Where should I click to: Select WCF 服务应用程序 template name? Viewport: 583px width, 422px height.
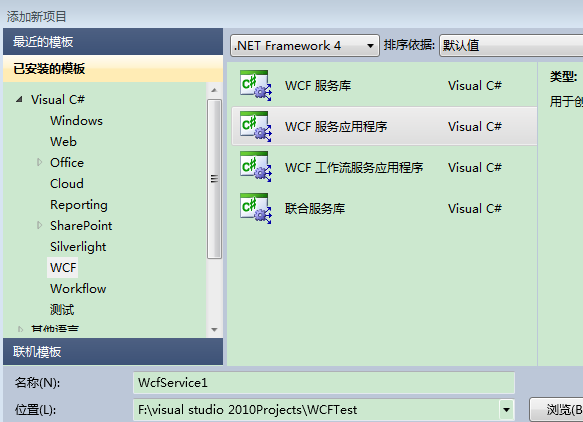coord(336,127)
